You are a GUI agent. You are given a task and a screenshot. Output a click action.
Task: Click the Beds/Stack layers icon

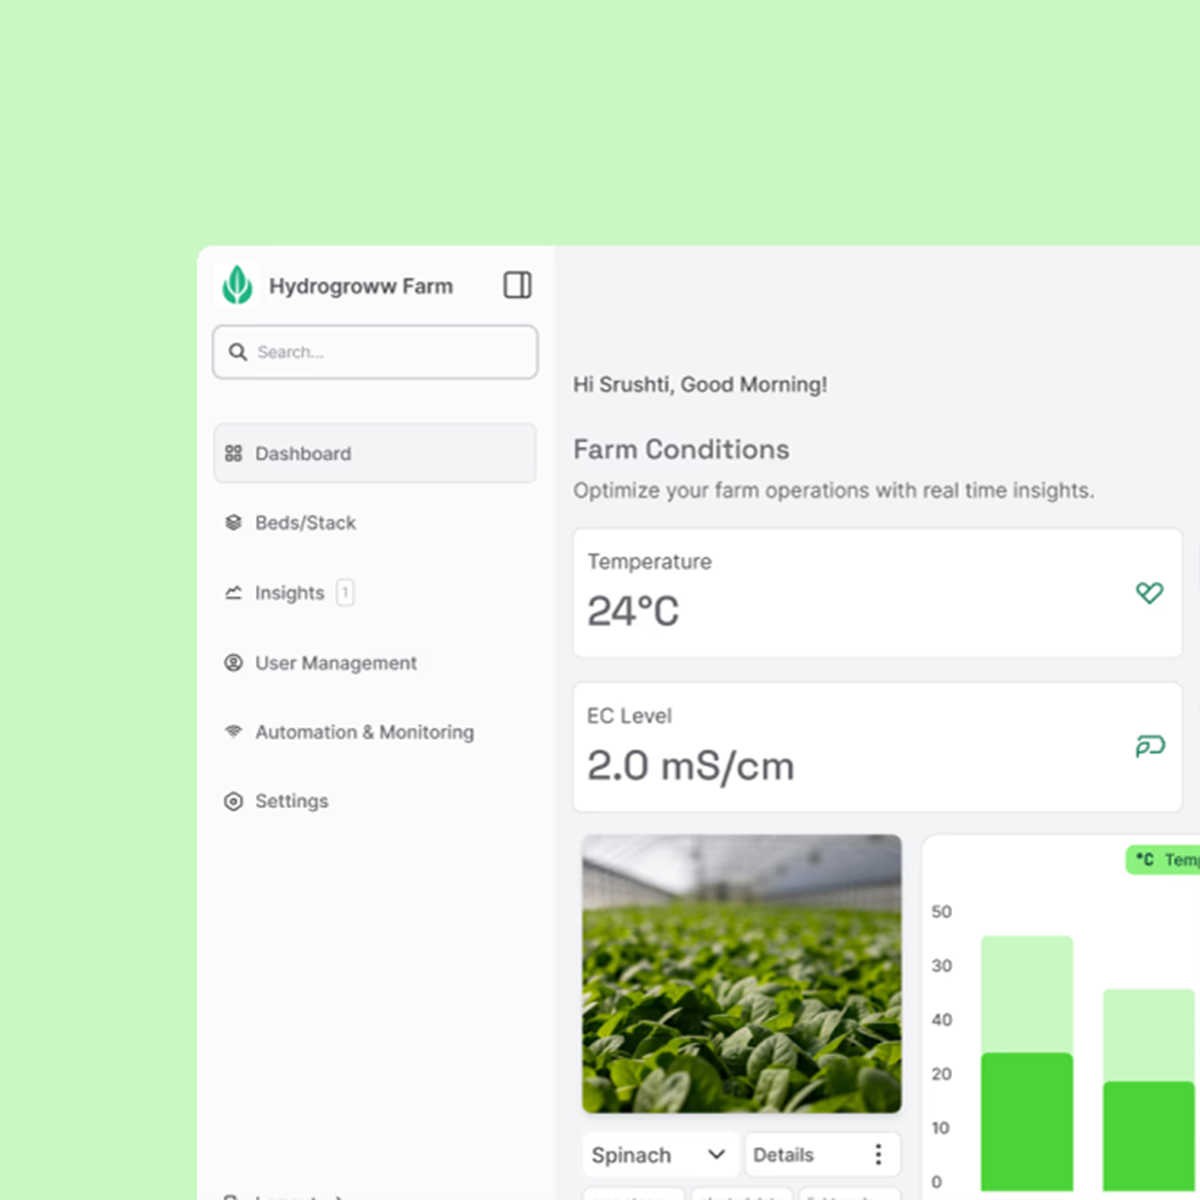[233, 522]
